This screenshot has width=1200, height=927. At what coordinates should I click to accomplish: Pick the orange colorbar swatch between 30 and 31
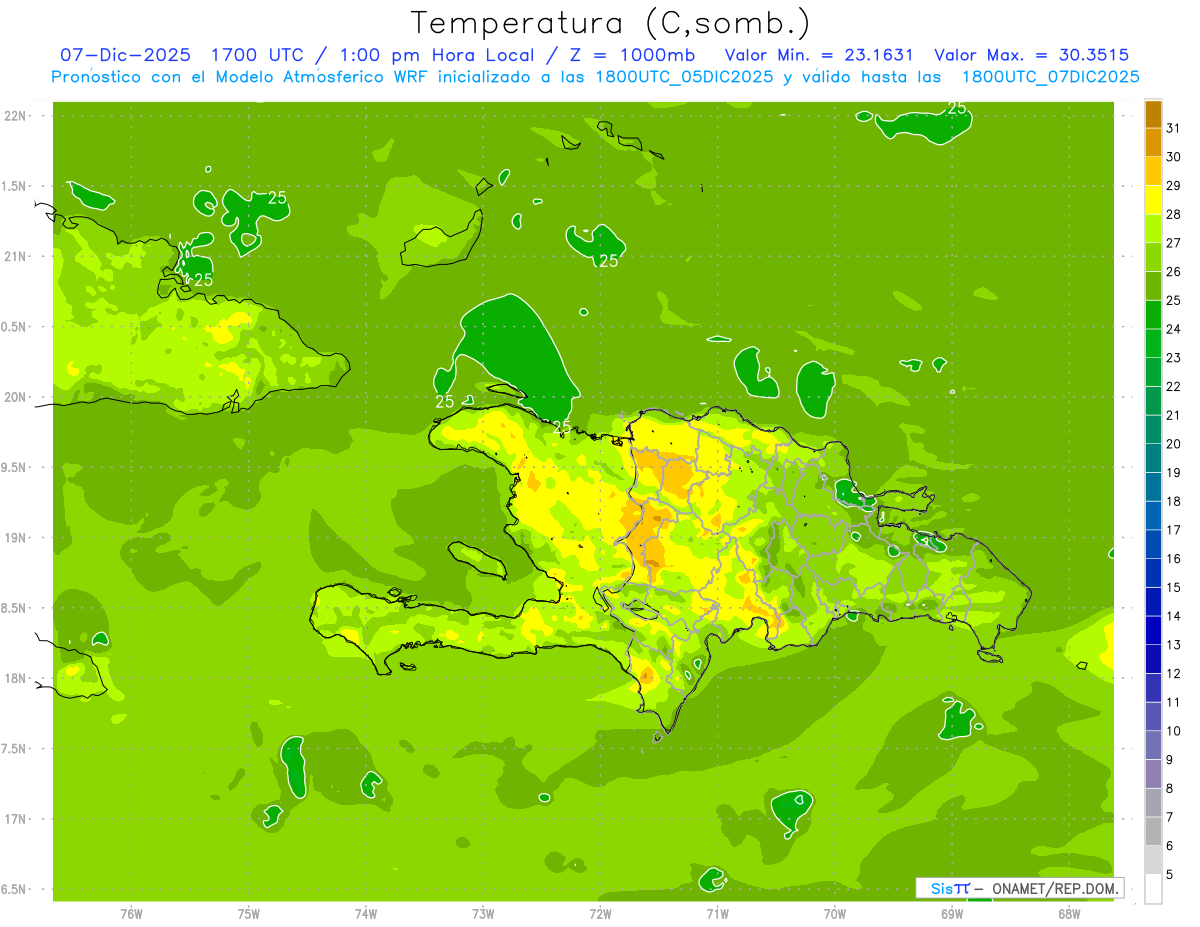pyautogui.click(x=1153, y=142)
